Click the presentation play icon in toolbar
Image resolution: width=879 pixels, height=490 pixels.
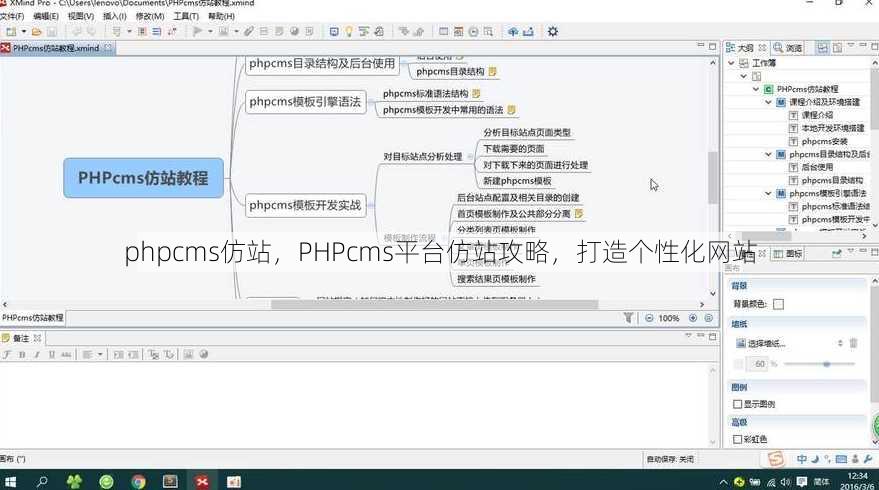pos(197,31)
